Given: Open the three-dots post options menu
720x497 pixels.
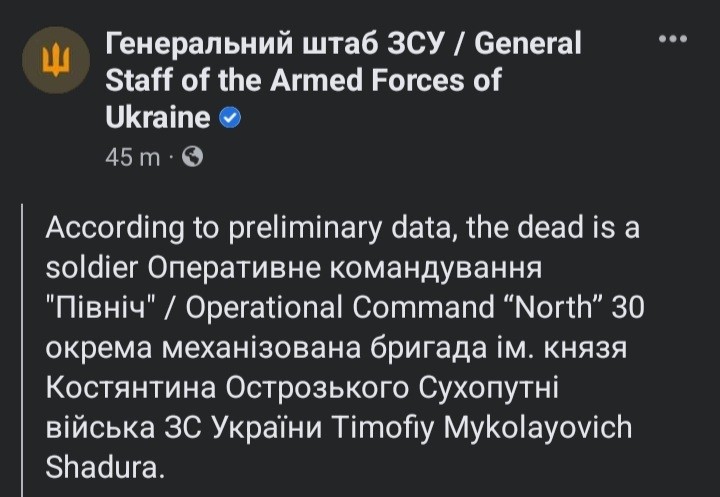Looking at the screenshot, I should point(673,39).
